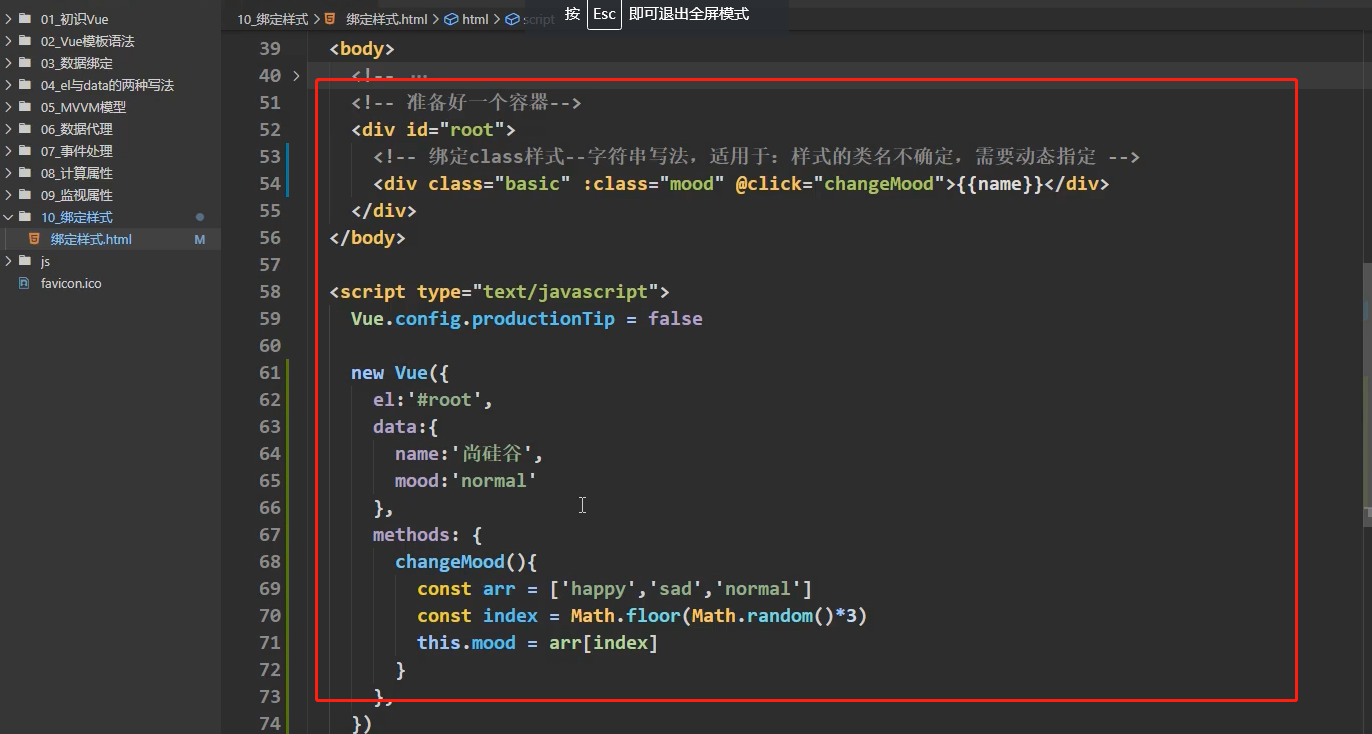Open the html breadcrumb segment

click(475, 19)
